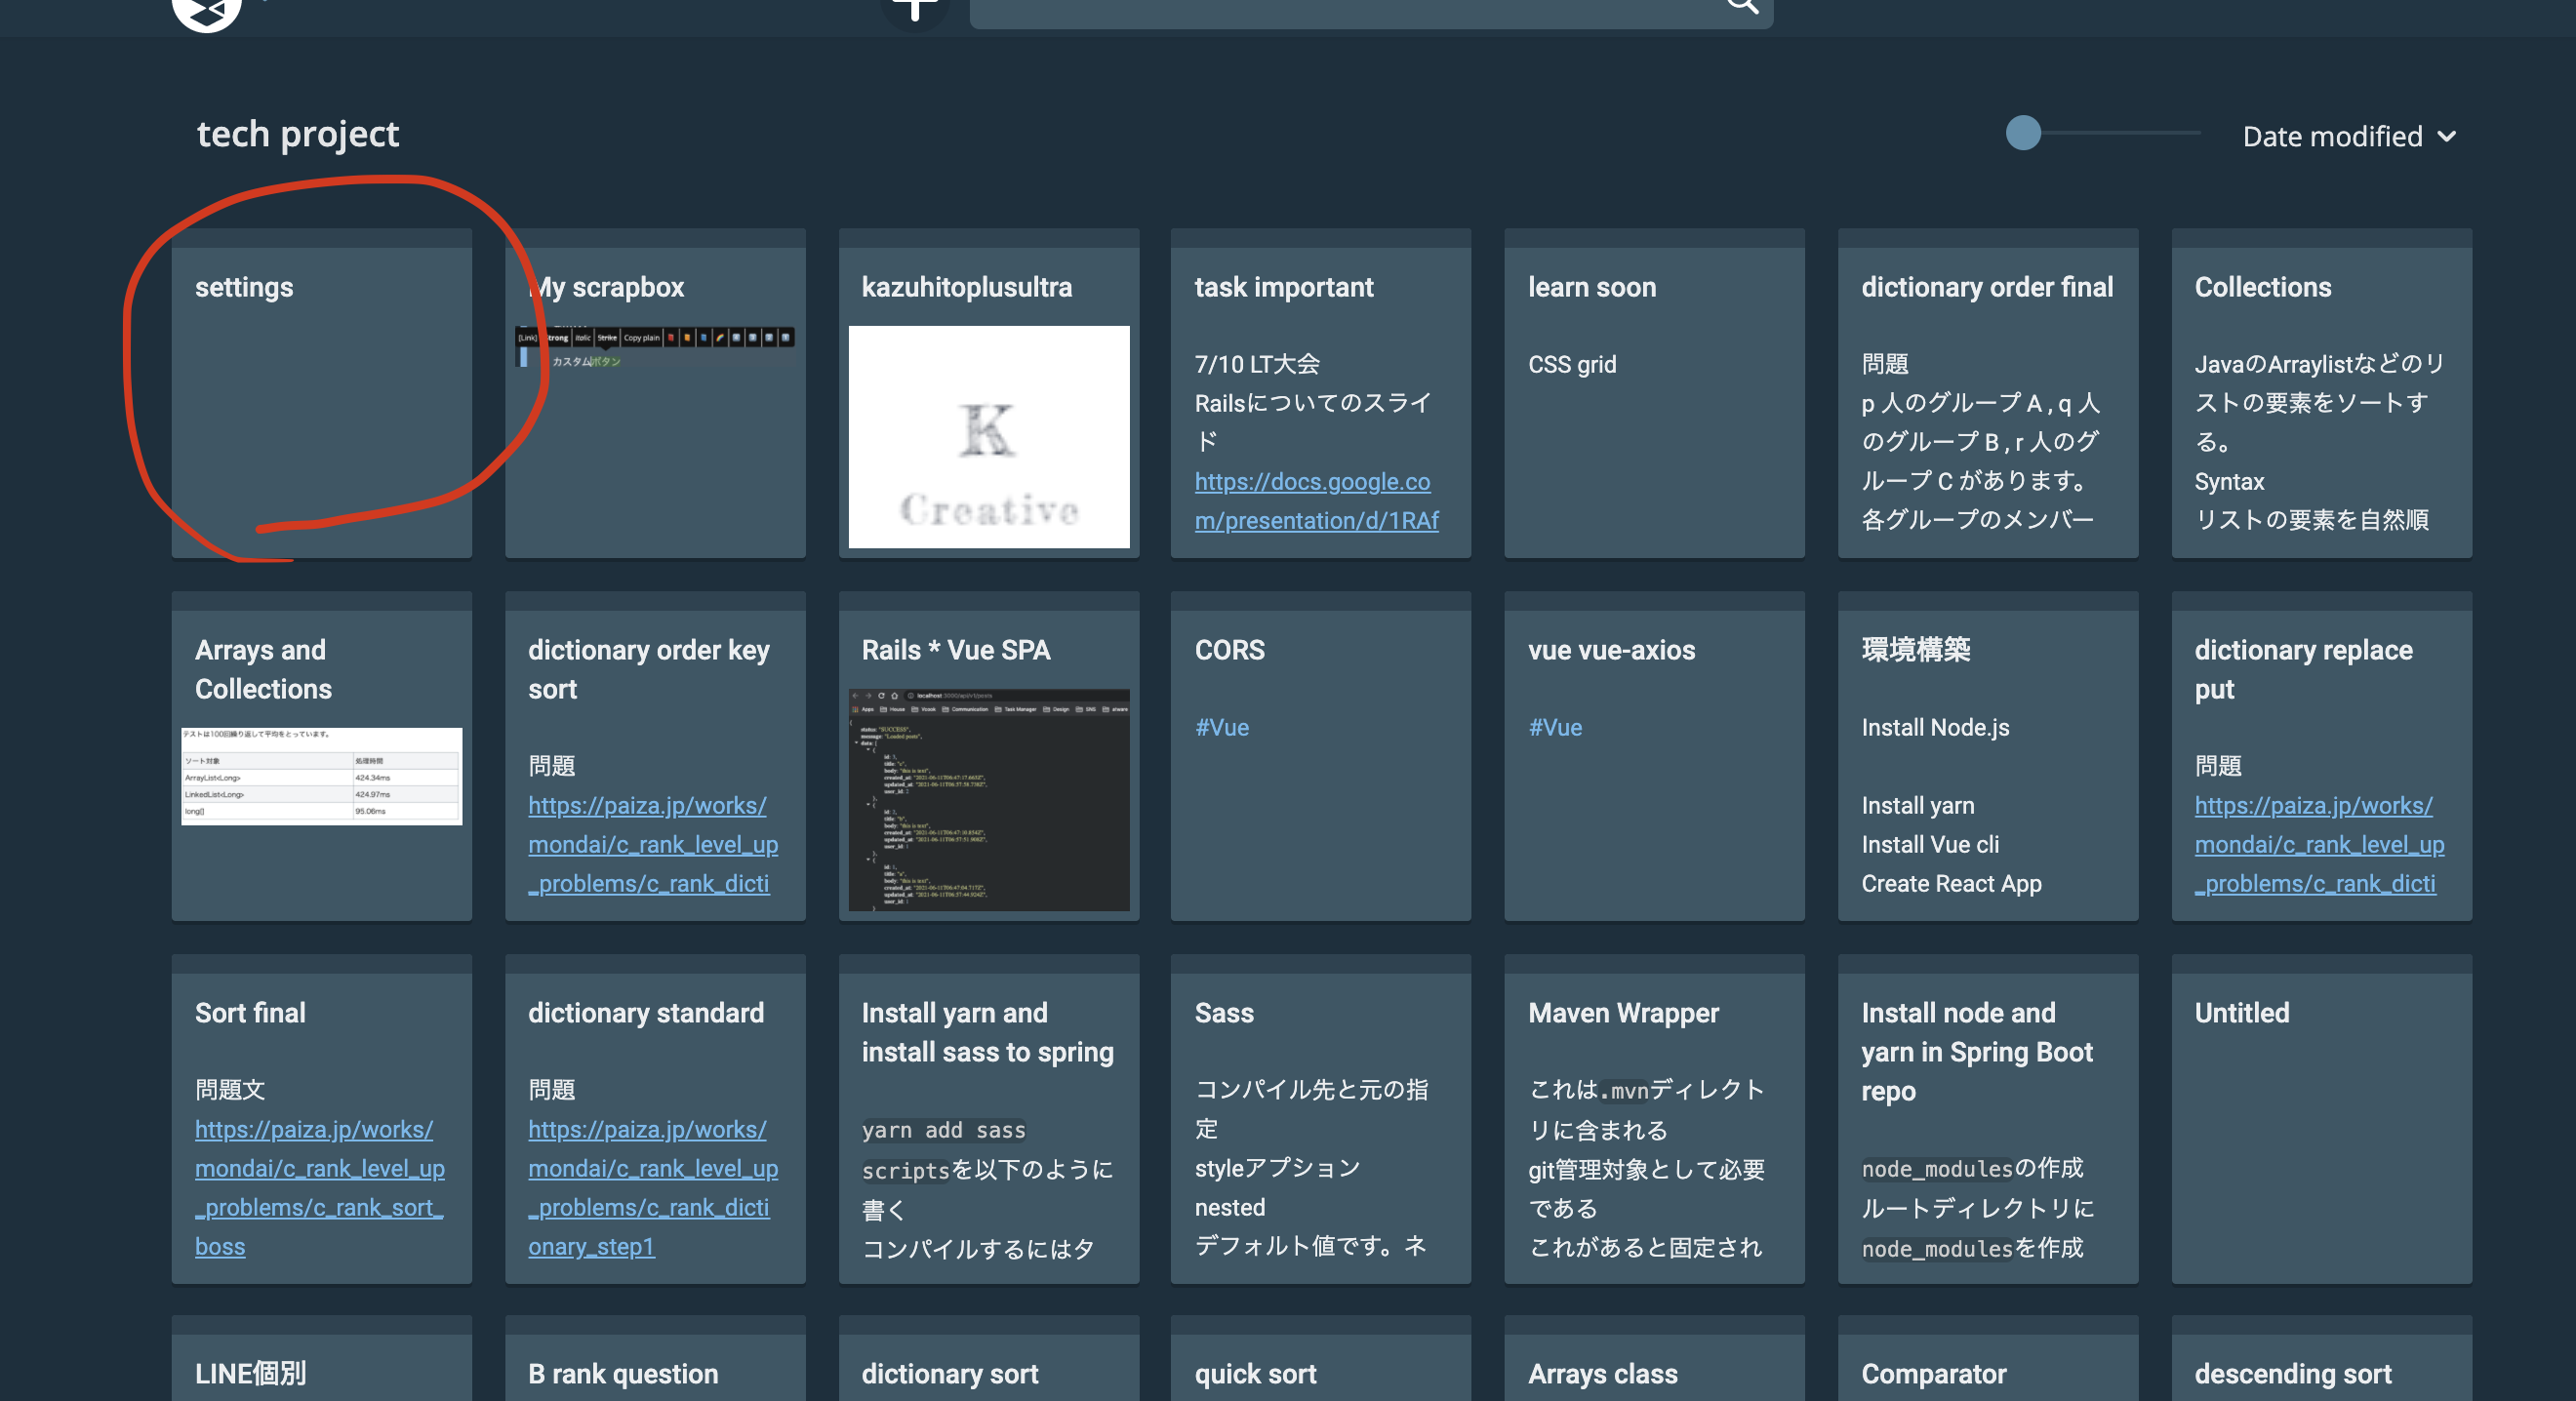Click the #Vue tag in vue vue-axios card
2576x1401 pixels.
coord(1556,727)
